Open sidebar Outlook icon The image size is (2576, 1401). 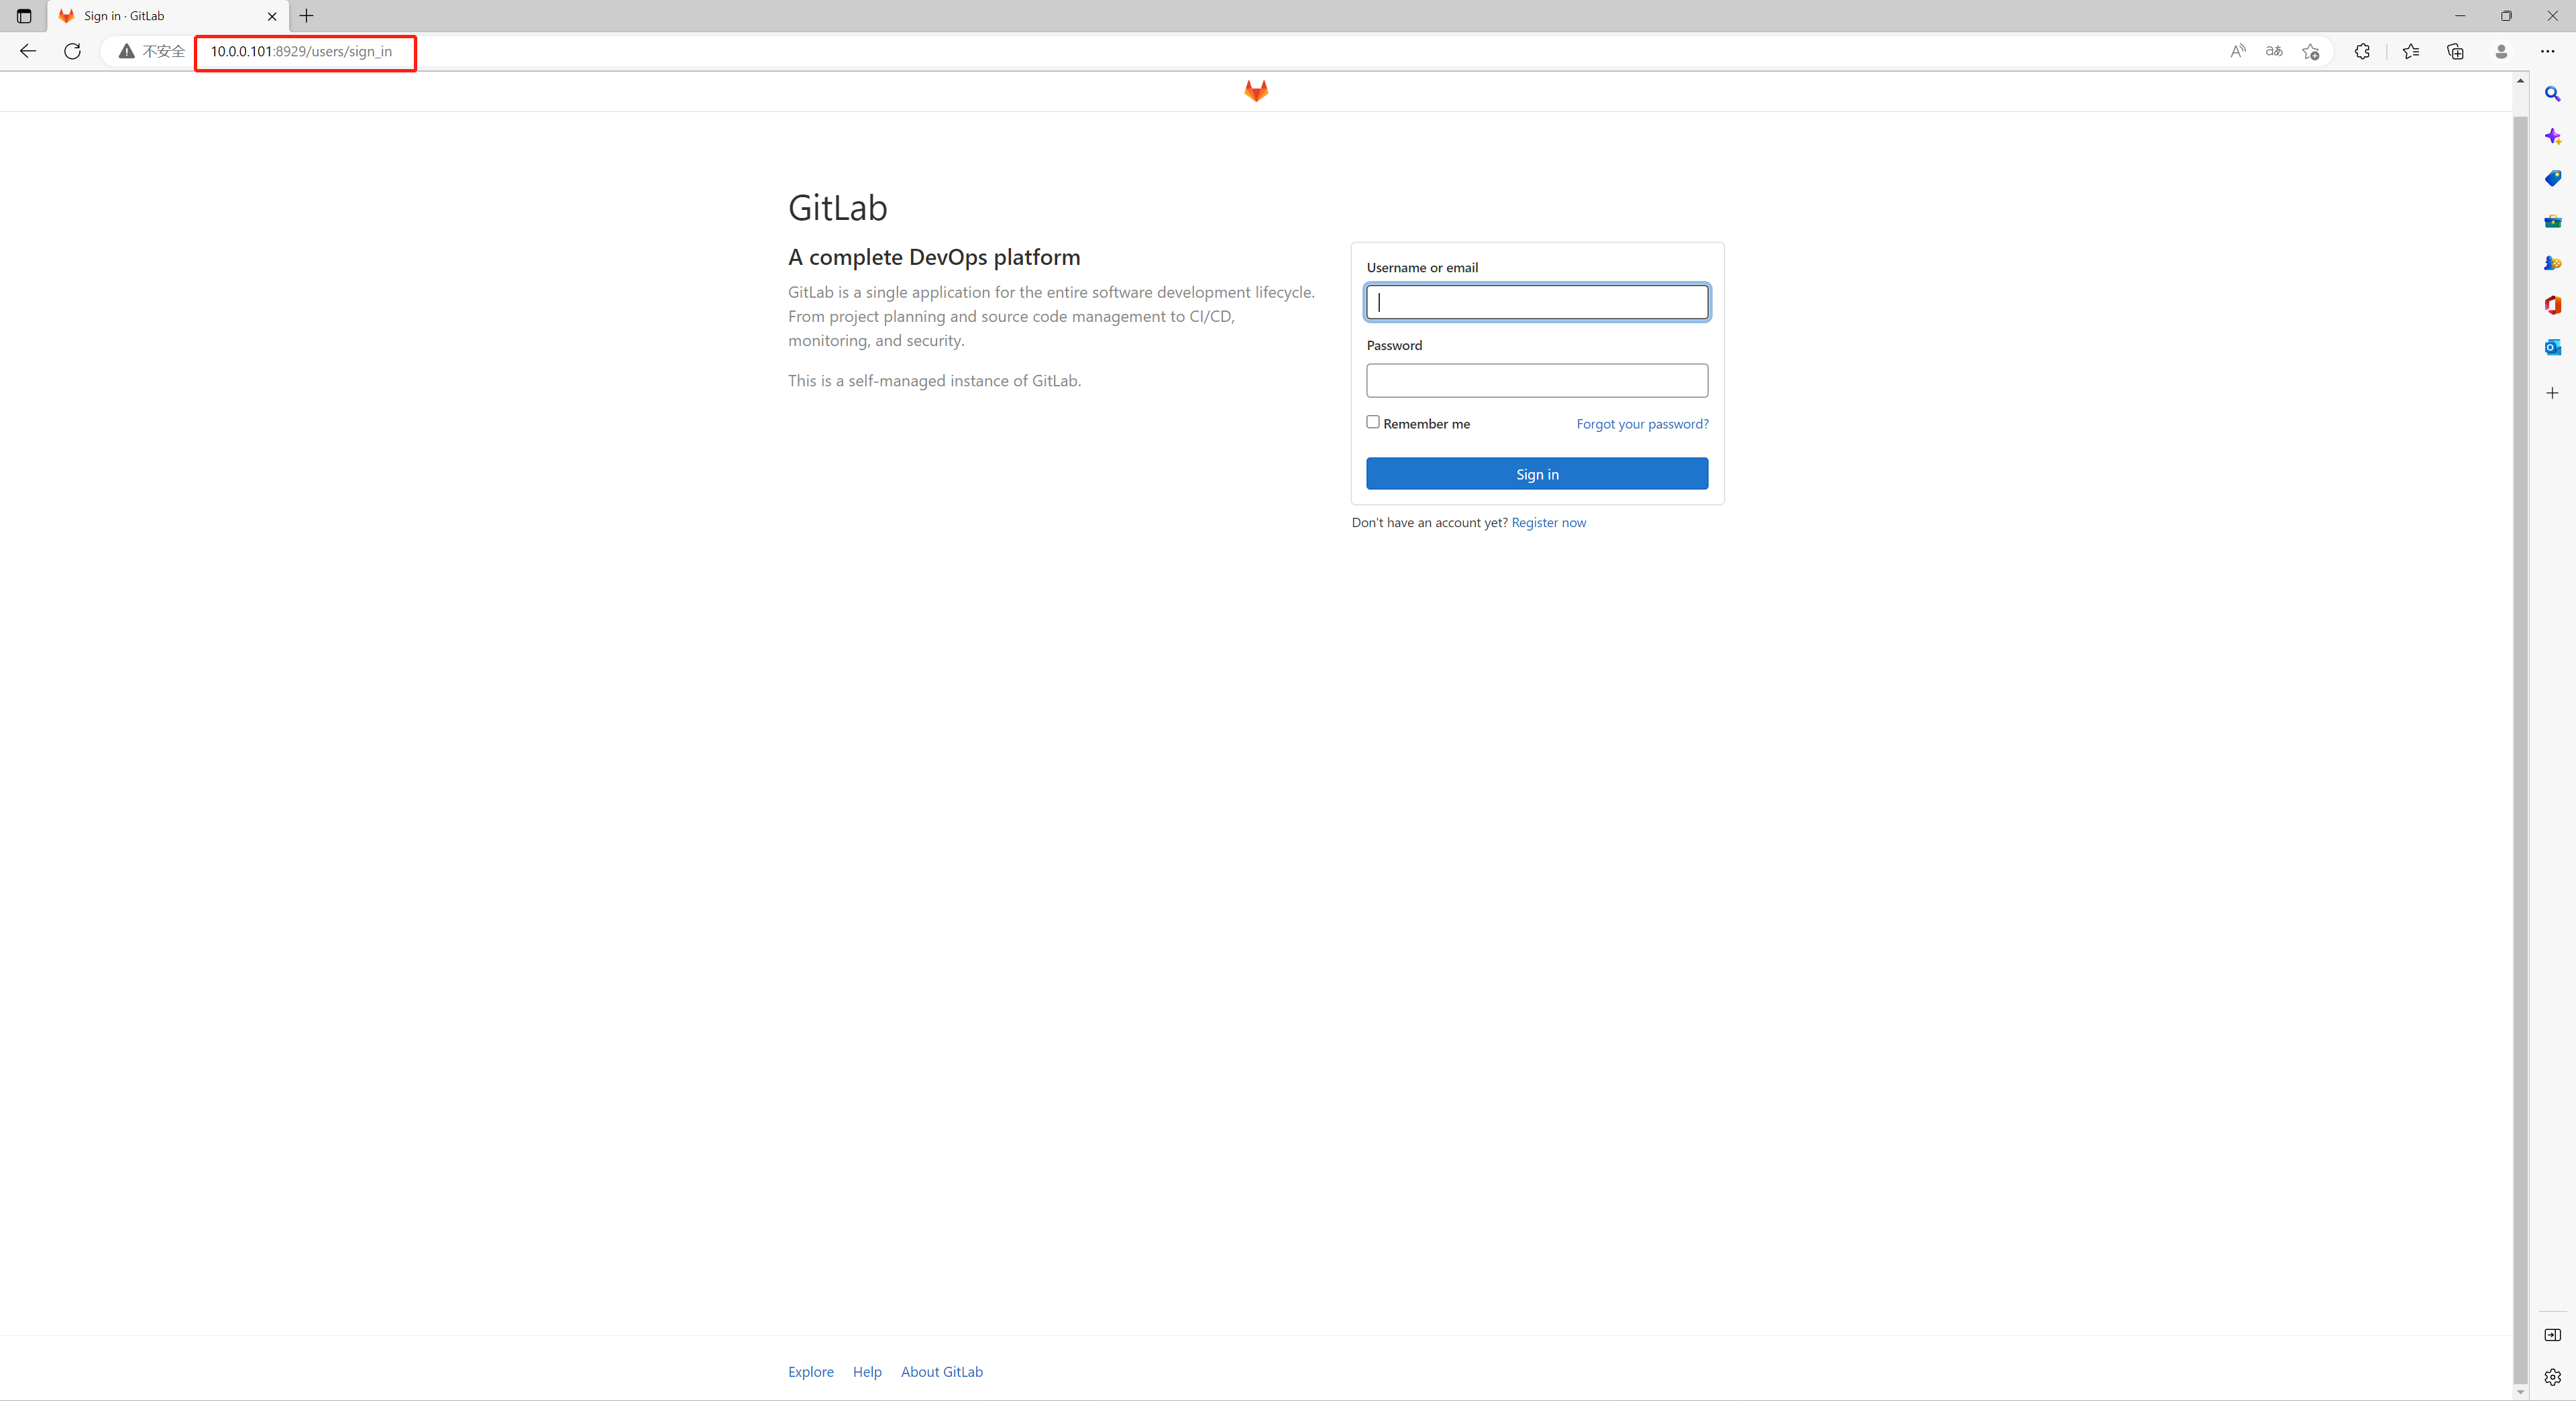pyautogui.click(x=2552, y=347)
